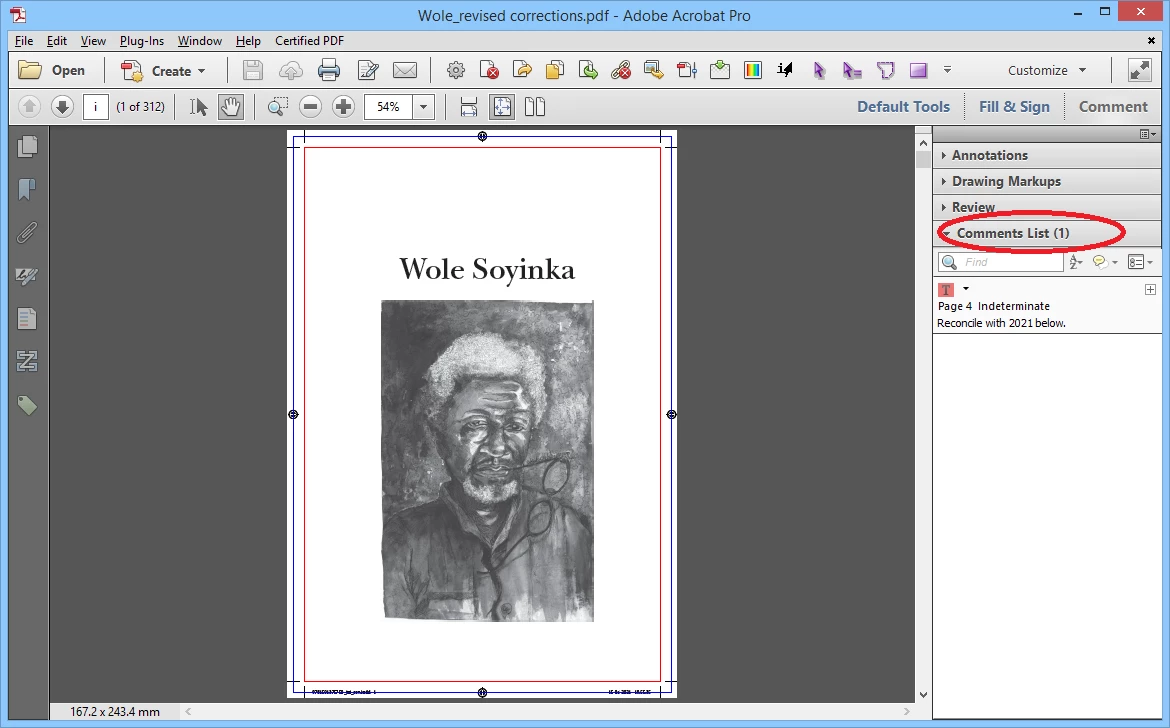Open the Comment pane tab

[x=1113, y=107]
